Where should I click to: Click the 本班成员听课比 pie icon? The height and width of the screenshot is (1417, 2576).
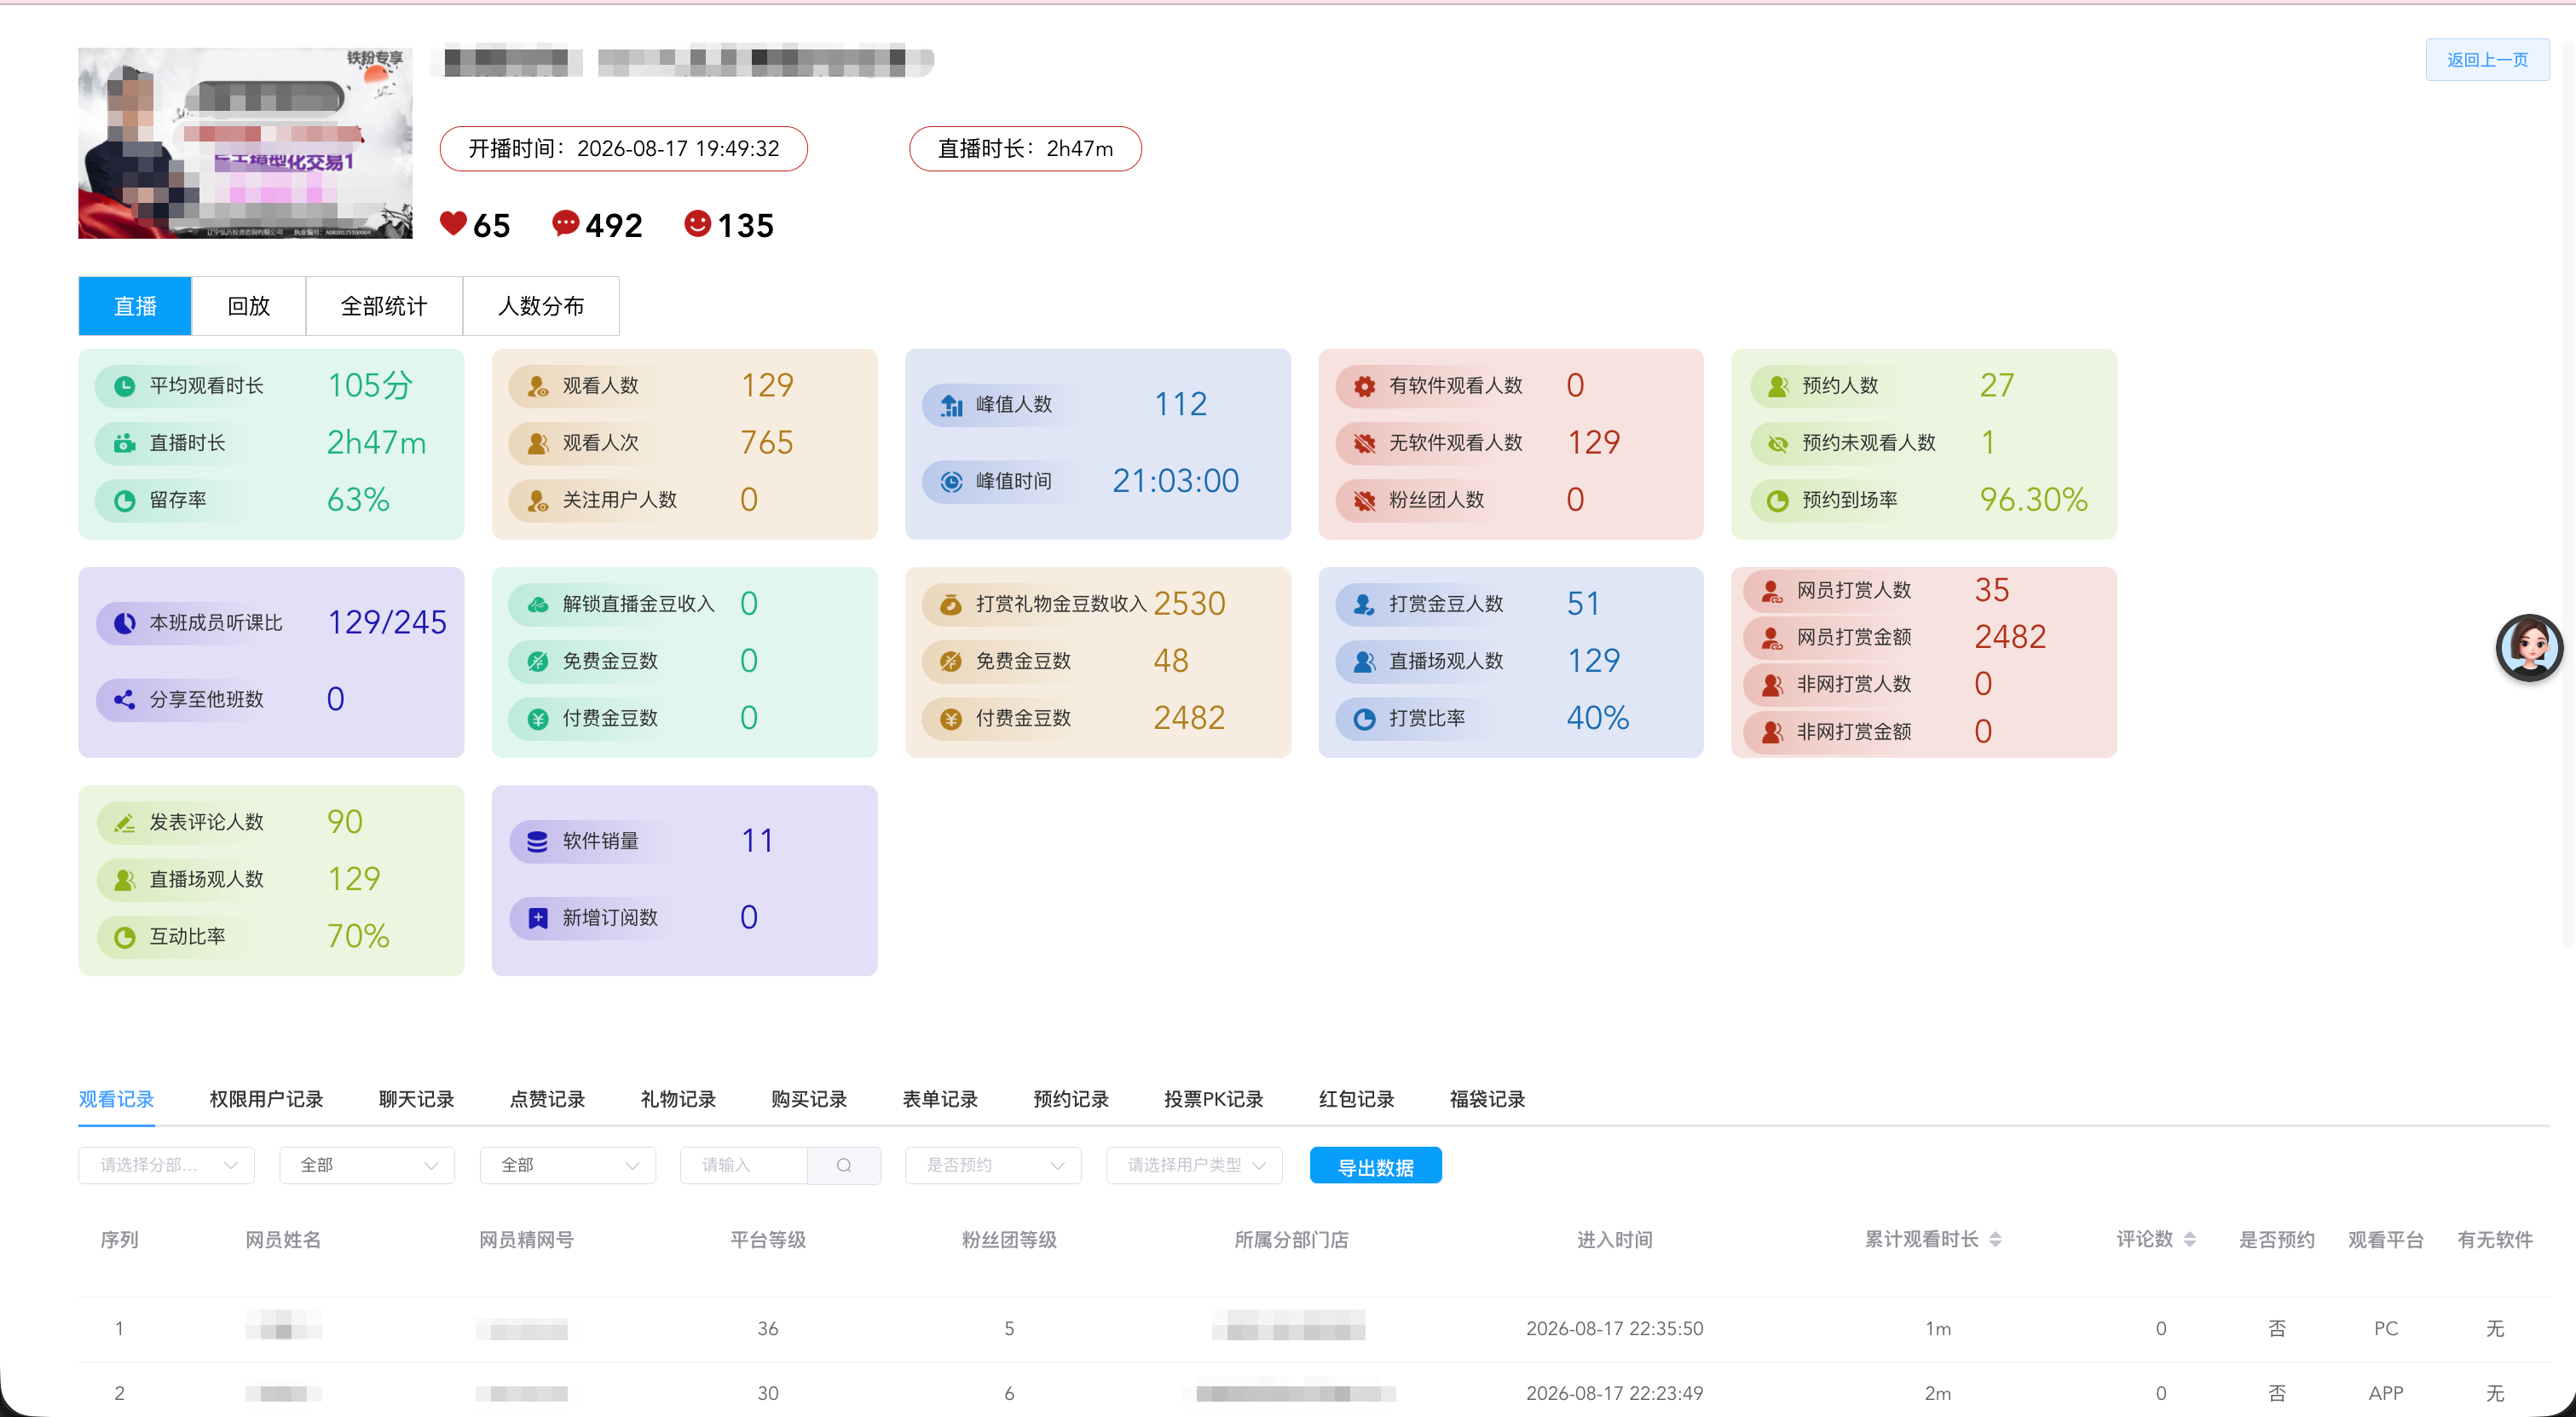click(x=124, y=623)
